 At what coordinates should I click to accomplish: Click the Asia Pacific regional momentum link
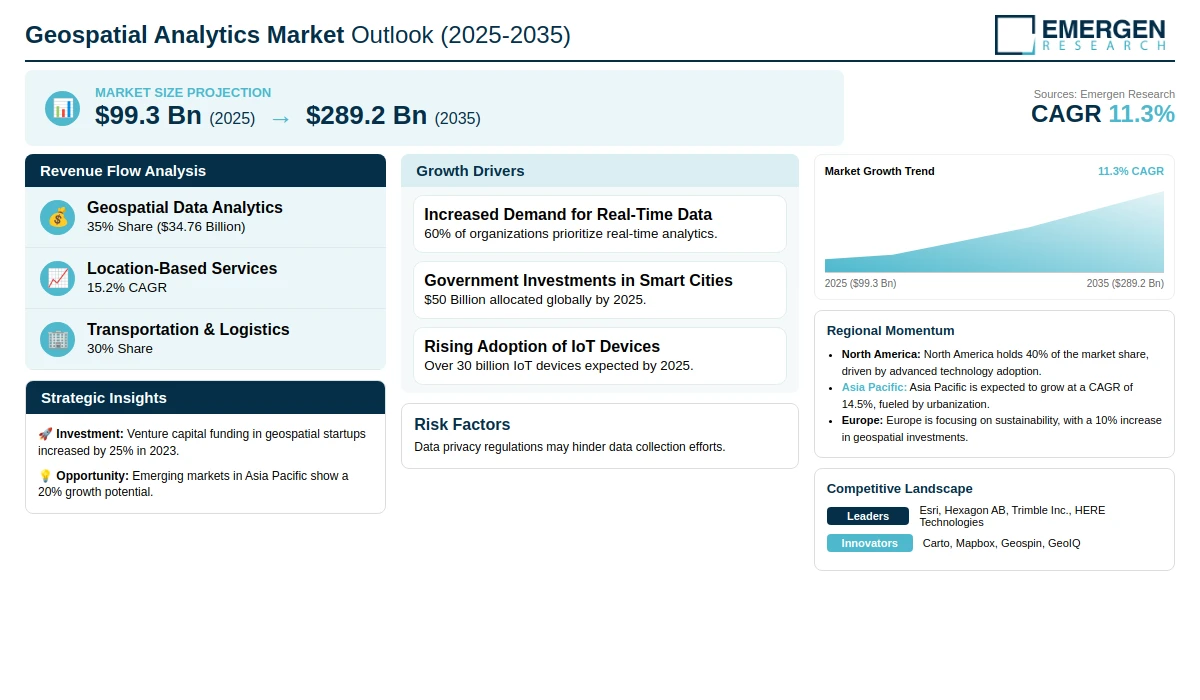[x=874, y=387]
